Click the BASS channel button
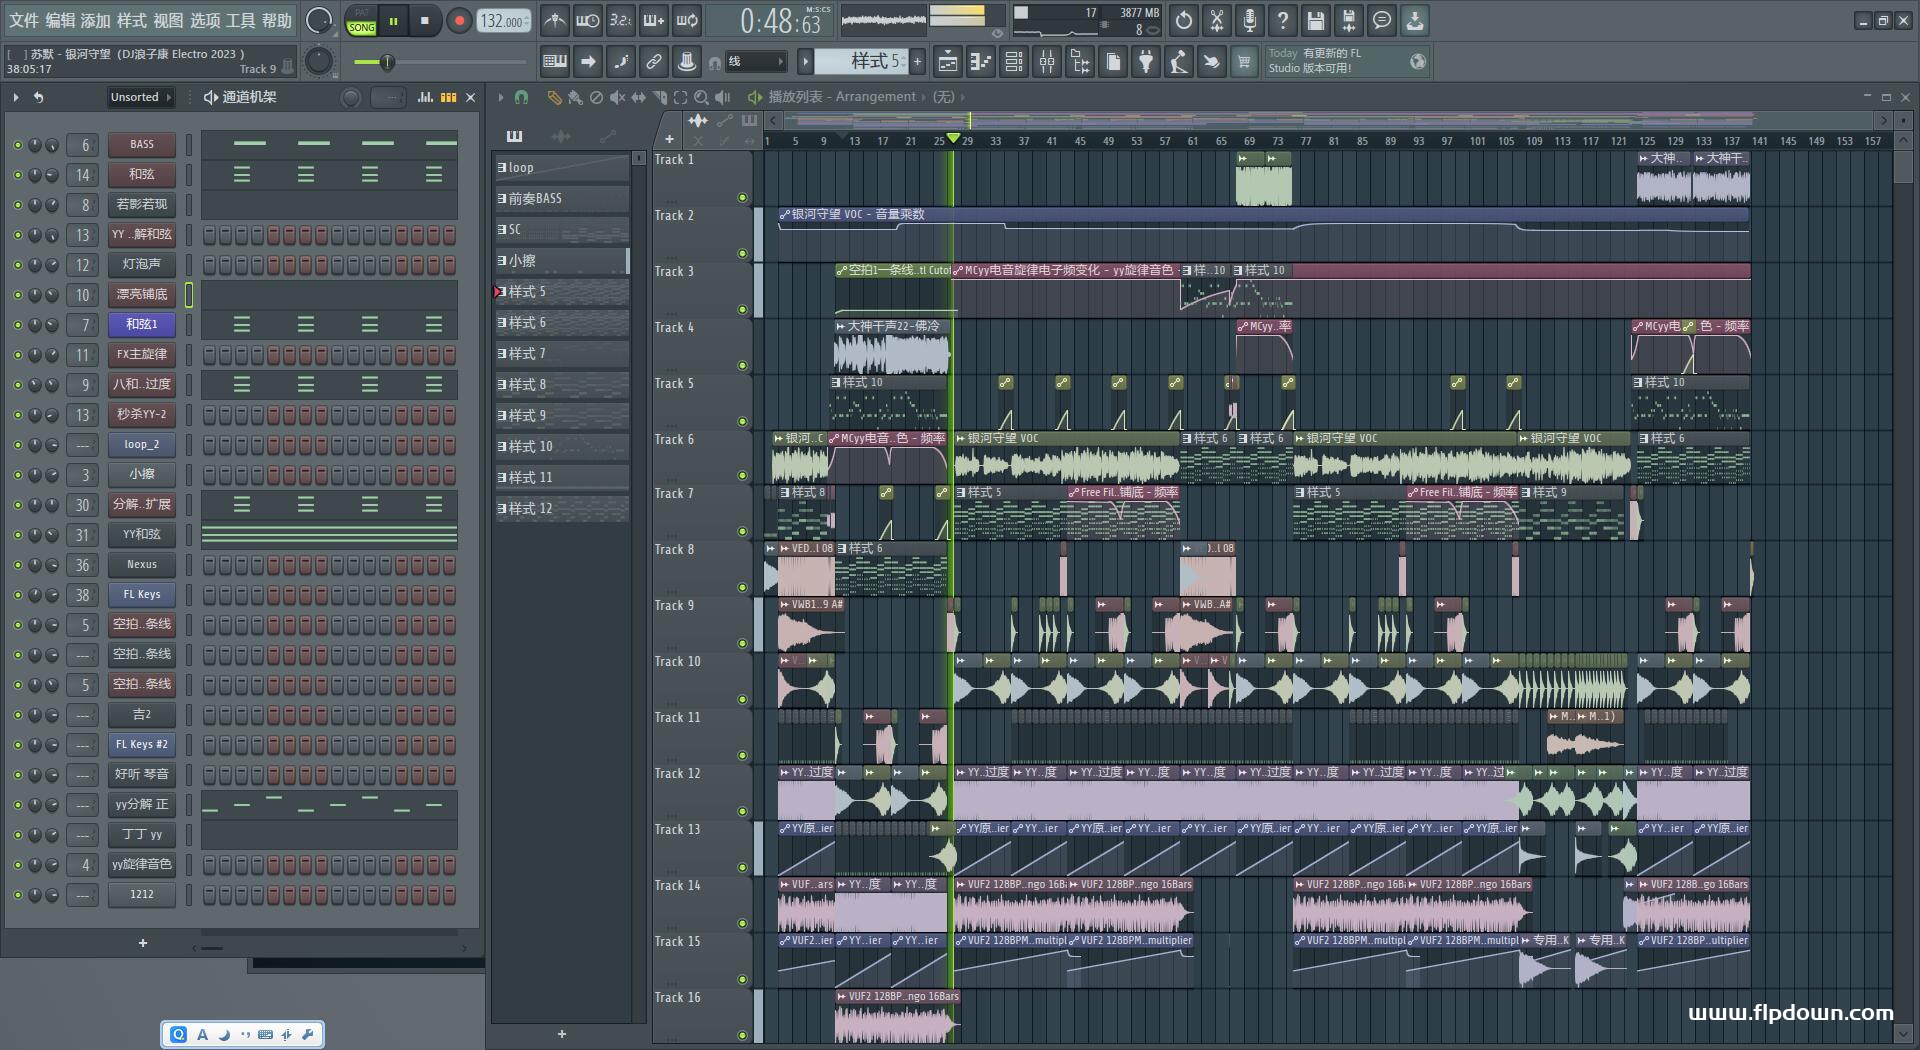 pyautogui.click(x=142, y=145)
